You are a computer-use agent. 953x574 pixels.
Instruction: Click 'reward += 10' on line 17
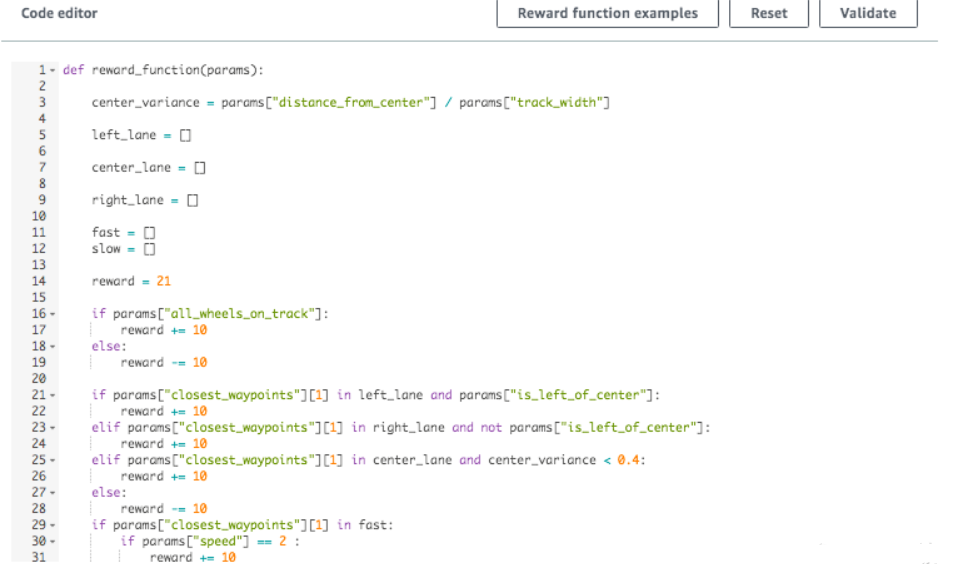pyautogui.click(x=163, y=330)
